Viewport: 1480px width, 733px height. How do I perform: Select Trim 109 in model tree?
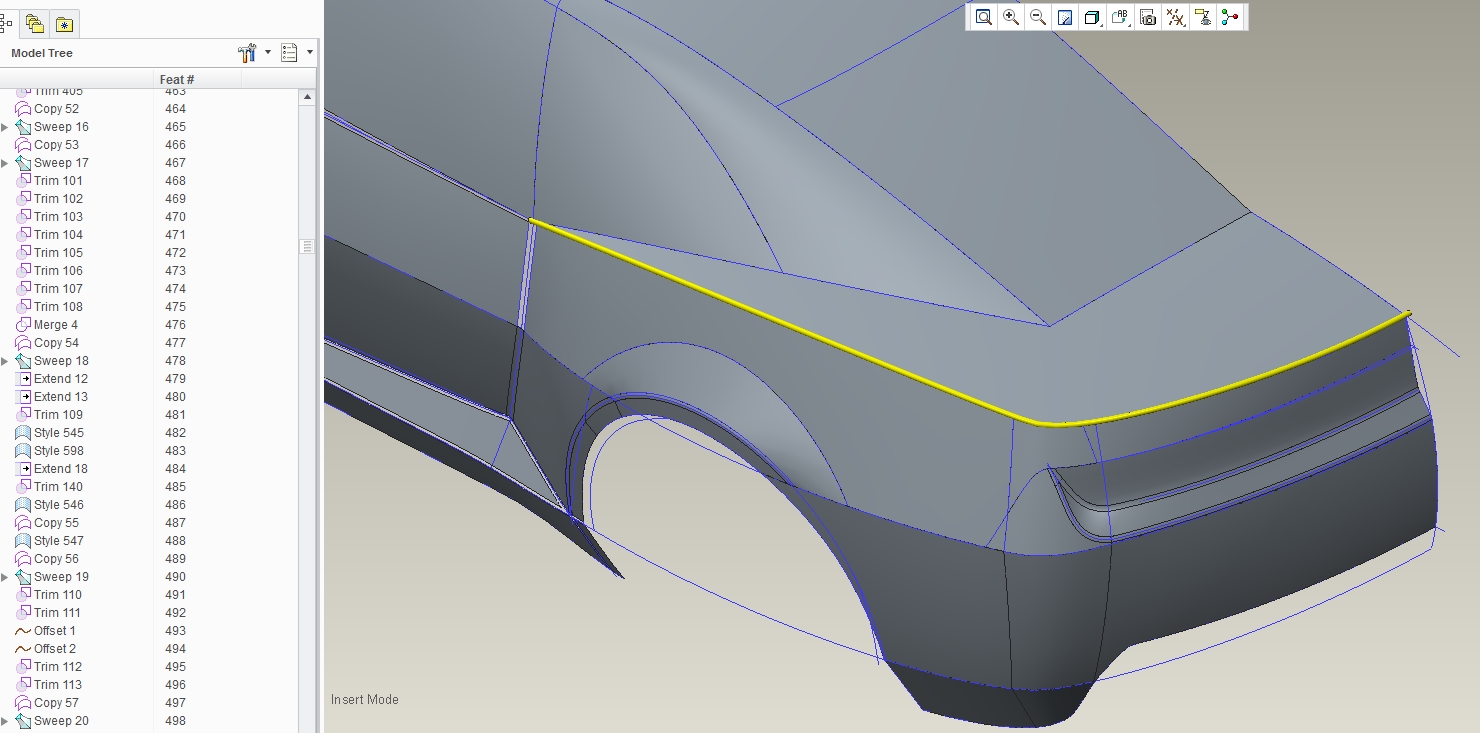(58, 415)
